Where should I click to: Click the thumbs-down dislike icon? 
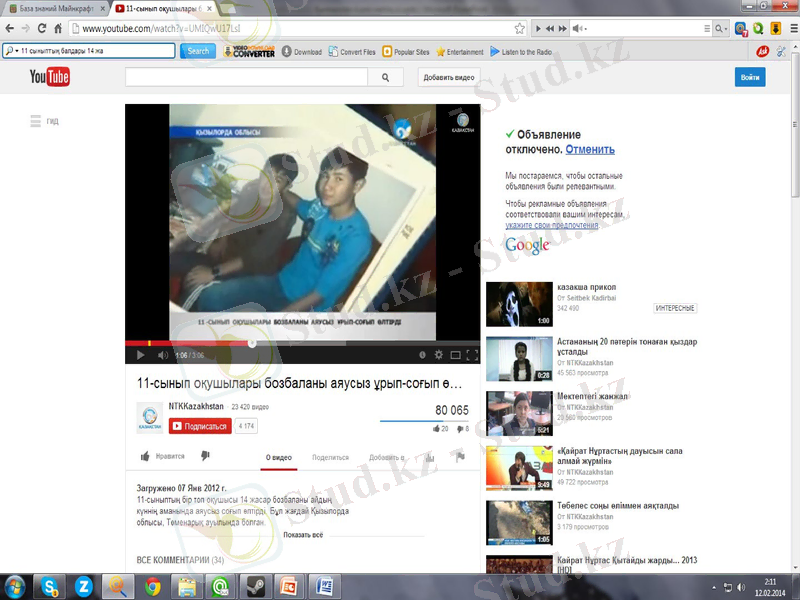click(205, 457)
